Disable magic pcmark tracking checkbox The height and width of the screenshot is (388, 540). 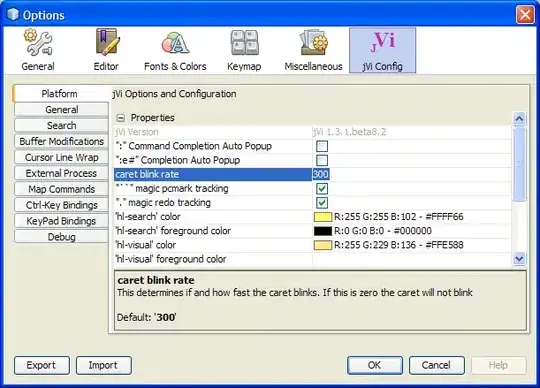click(322, 188)
